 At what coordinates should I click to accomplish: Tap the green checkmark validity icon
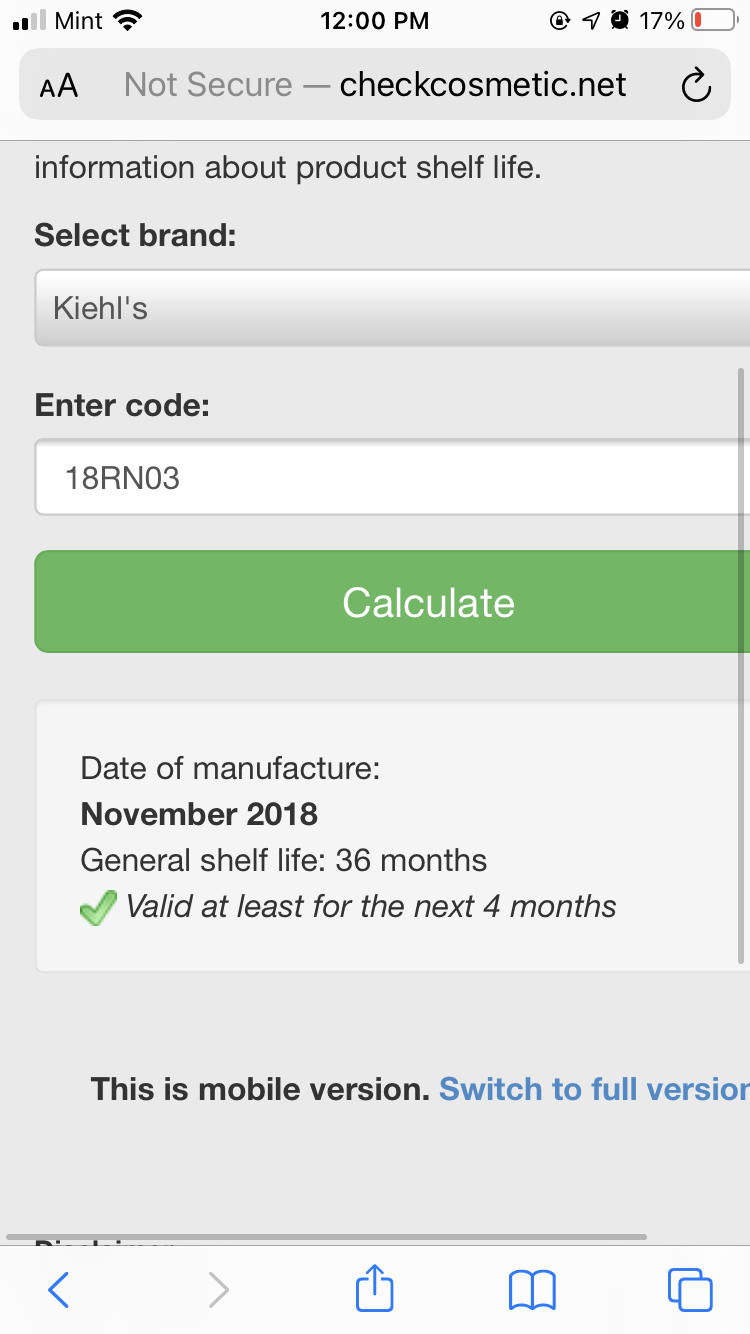98,908
